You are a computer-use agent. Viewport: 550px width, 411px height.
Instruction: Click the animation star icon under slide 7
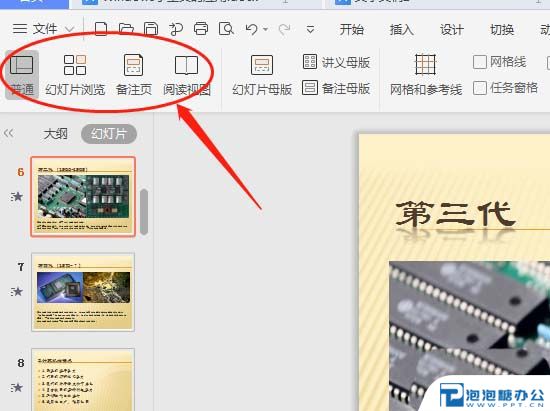point(16,291)
